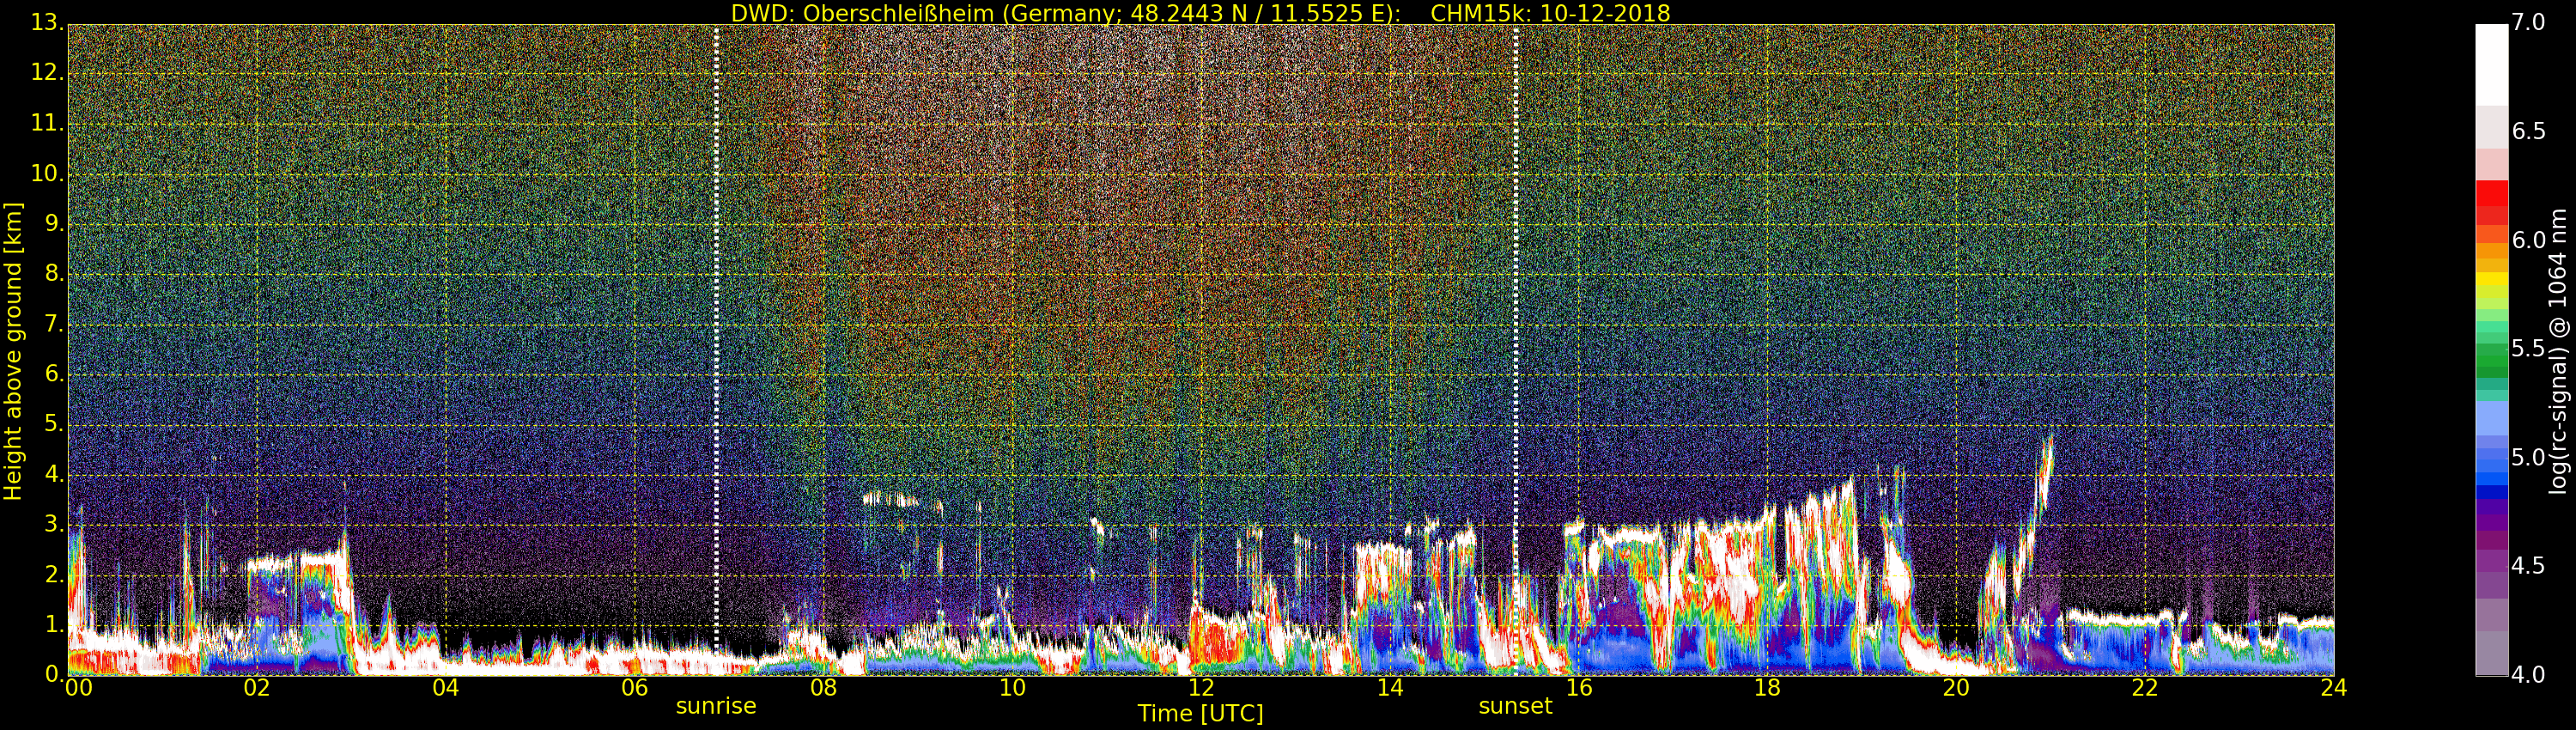Viewport: 2576px width, 730px height.
Task: Select the "16" time axis tick label
Action: pos(1579,688)
